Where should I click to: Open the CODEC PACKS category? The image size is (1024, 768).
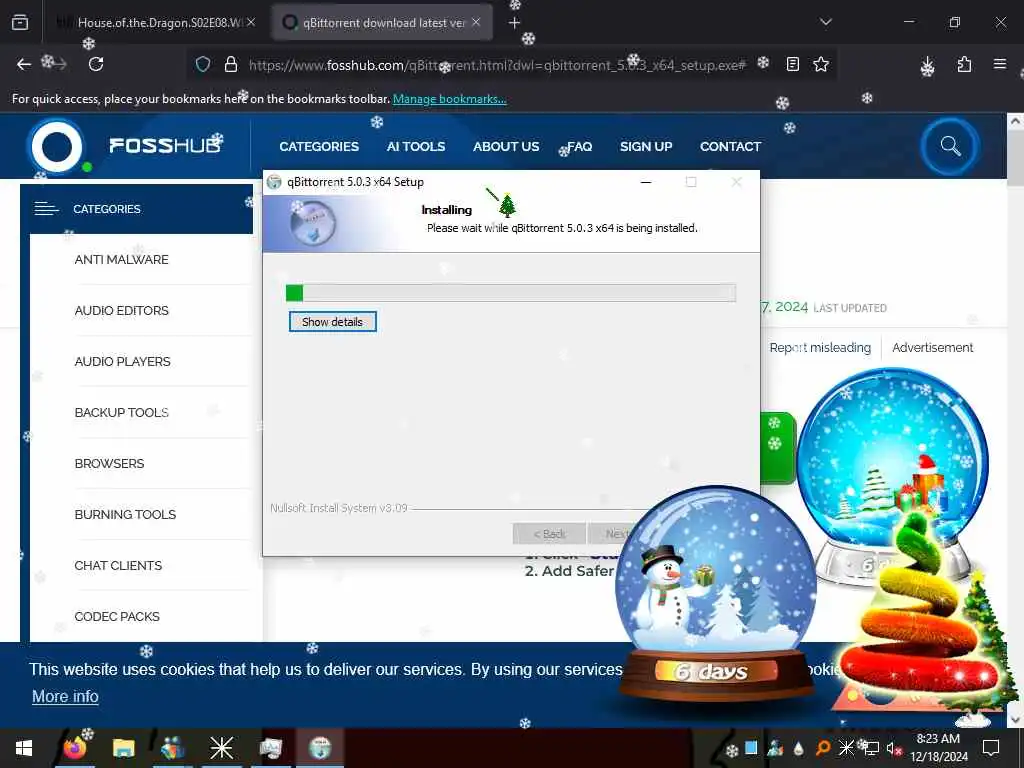coord(117,616)
